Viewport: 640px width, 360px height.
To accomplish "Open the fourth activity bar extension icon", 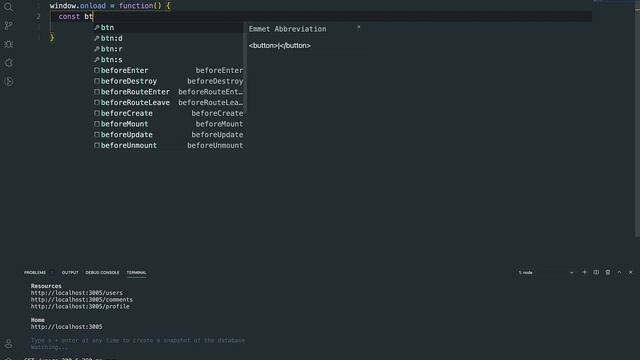I will pos(8,63).
